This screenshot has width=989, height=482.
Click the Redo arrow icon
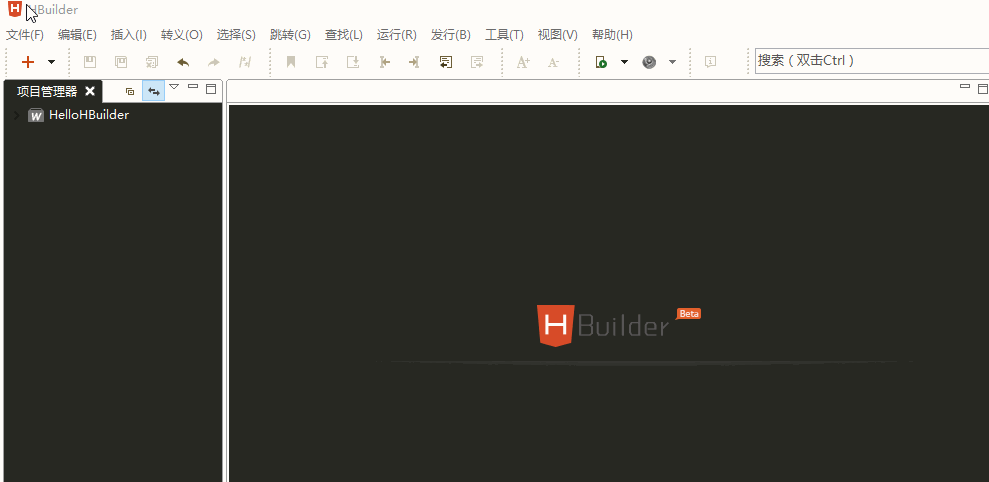coord(214,62)
